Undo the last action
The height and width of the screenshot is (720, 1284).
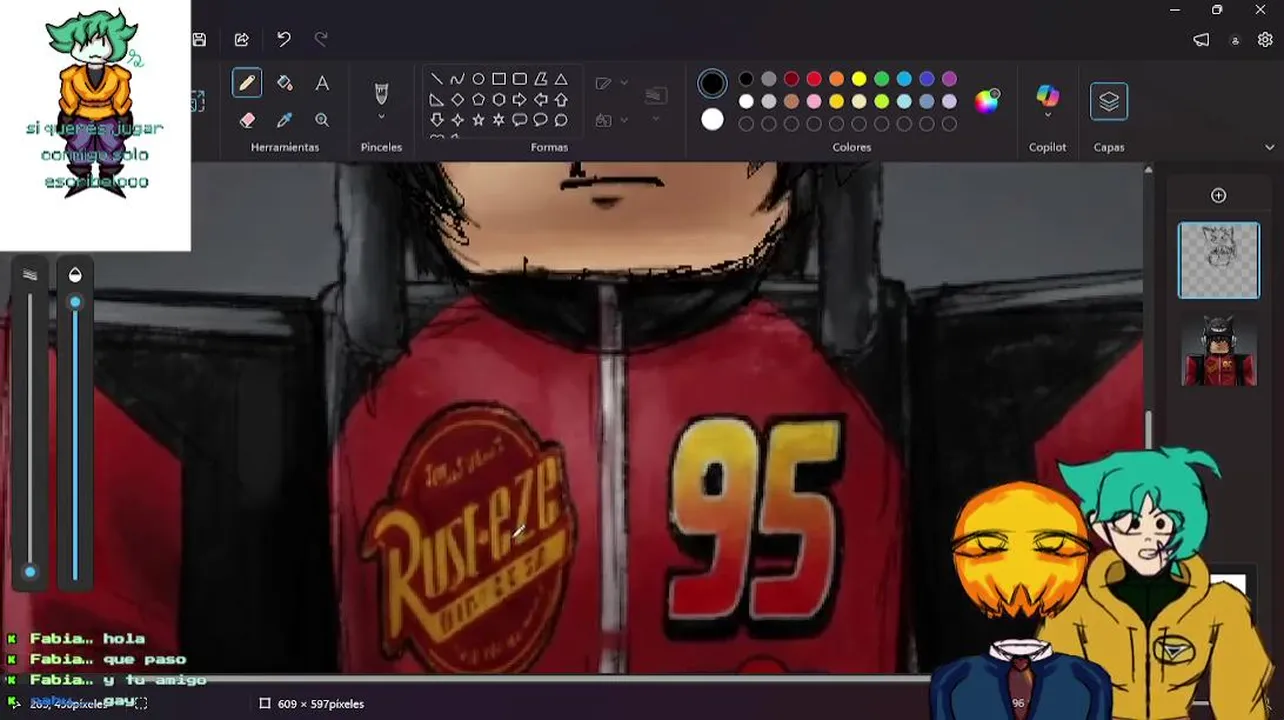point(284,39)
